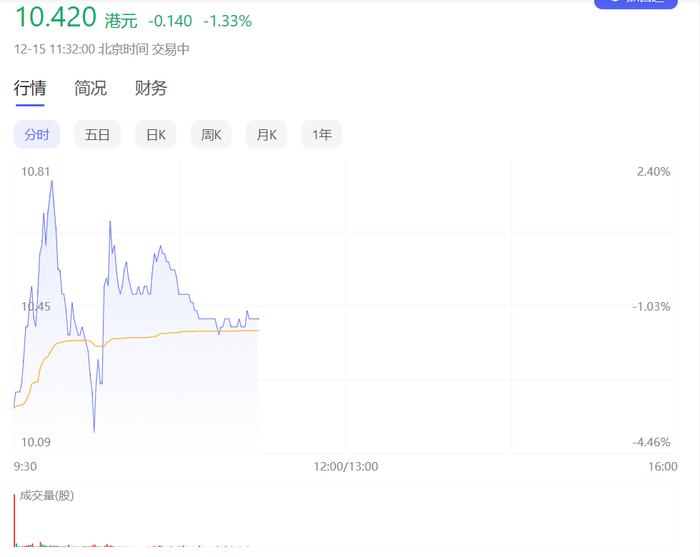Click the tall red opening volume bar

(x=14, y=520)
